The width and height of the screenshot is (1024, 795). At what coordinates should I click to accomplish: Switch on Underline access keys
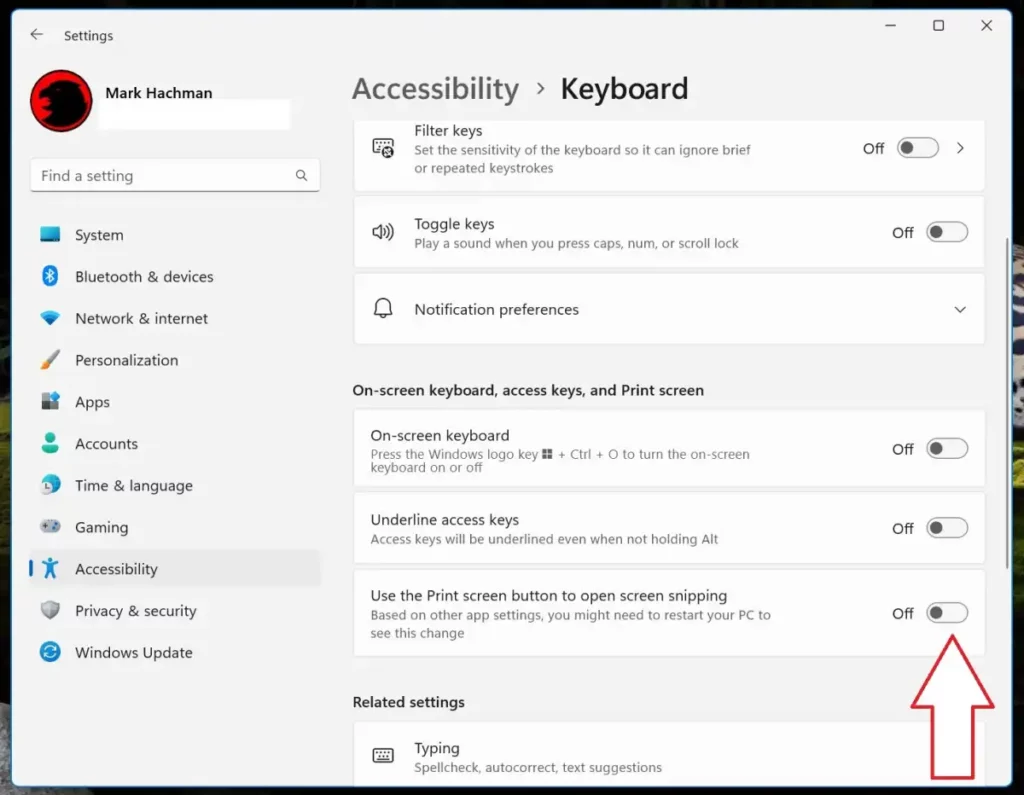coord(947,528)
